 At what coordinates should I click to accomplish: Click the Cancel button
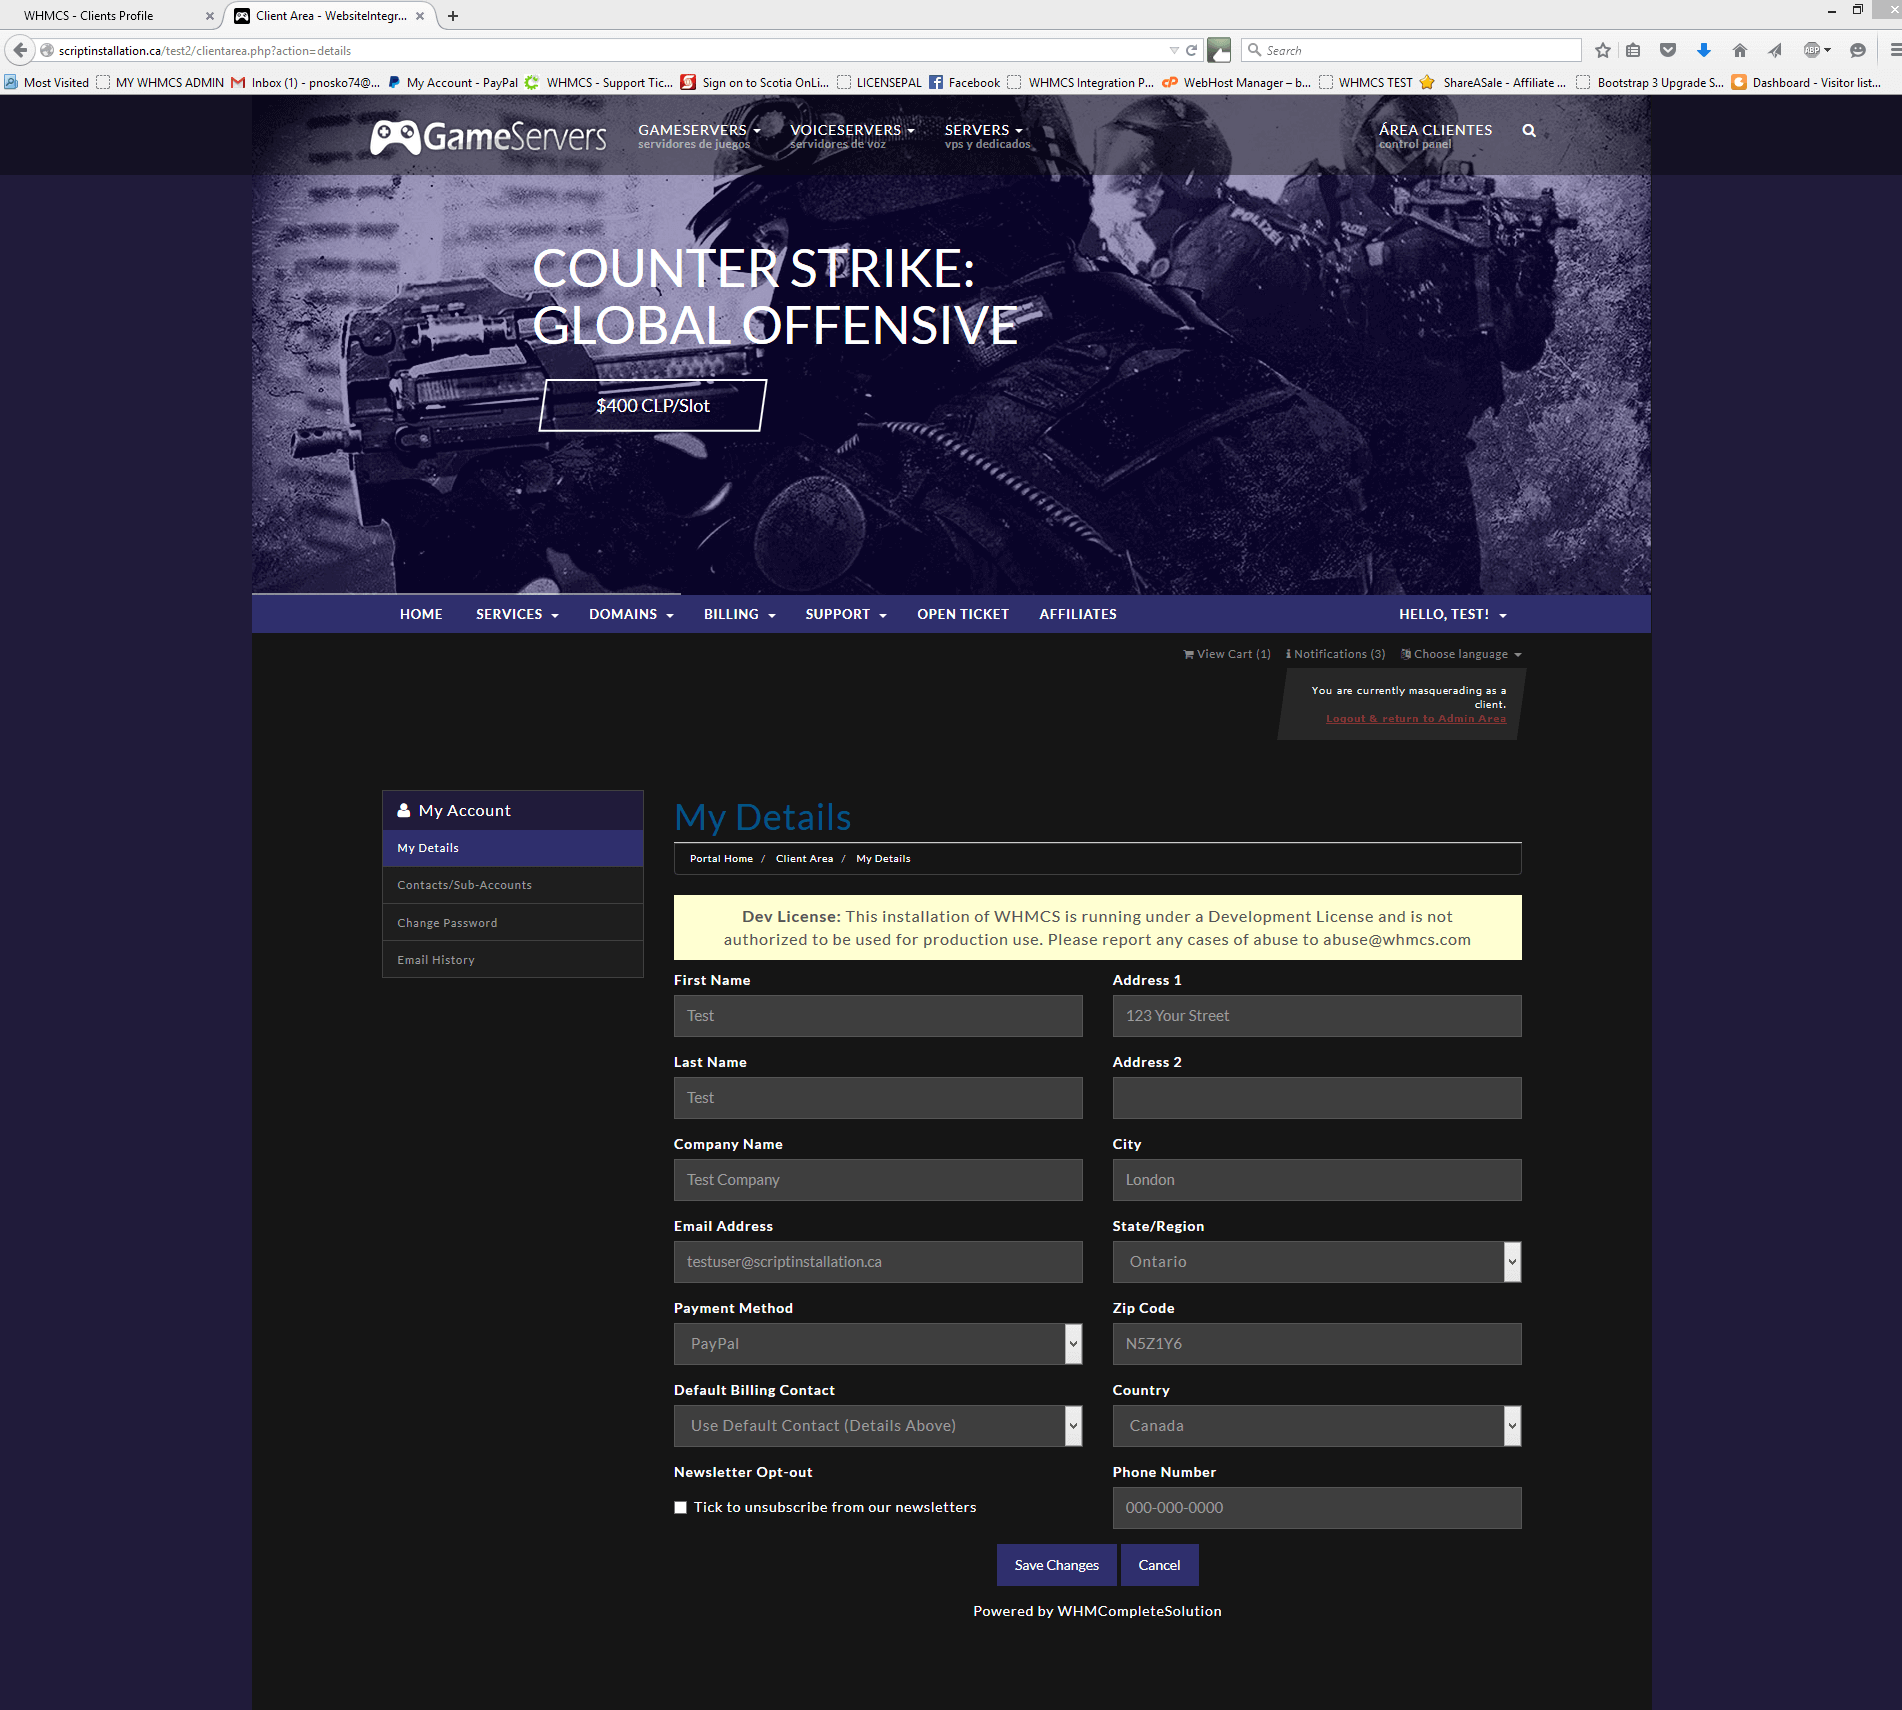coord(1159,1565)
